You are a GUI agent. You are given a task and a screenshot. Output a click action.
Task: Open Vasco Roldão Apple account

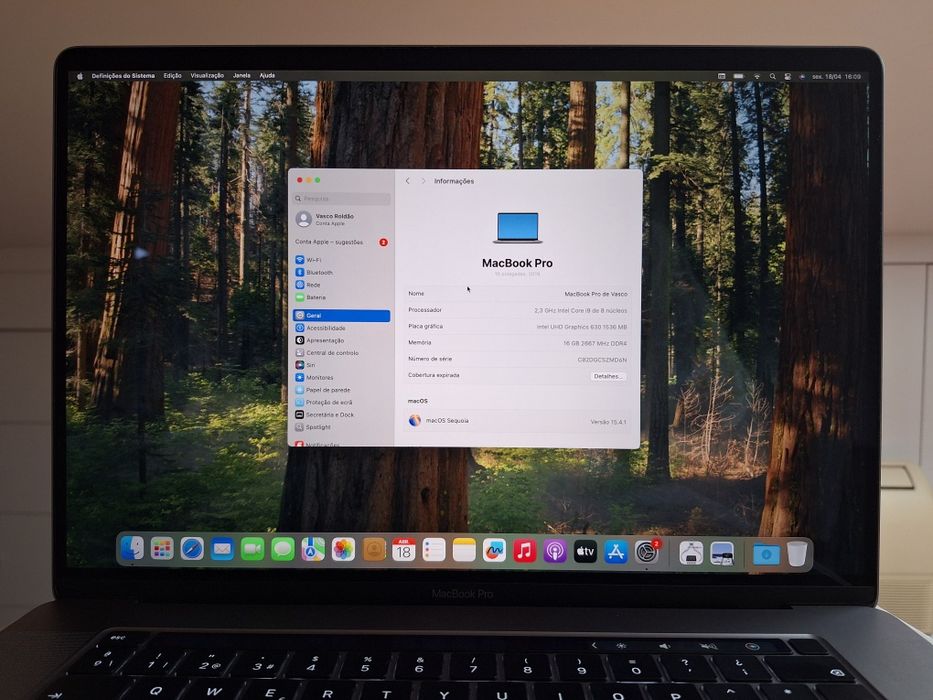(x=342, y=219)
